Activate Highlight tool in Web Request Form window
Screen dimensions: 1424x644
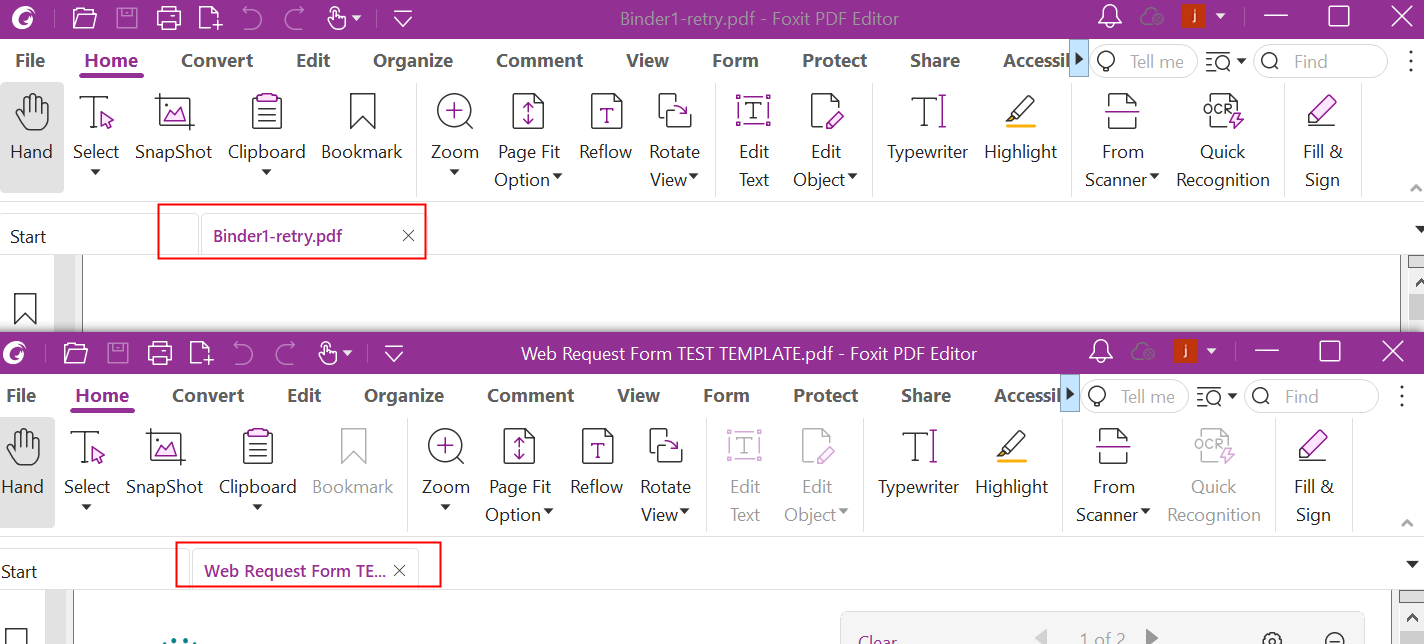click(1011, 463)
